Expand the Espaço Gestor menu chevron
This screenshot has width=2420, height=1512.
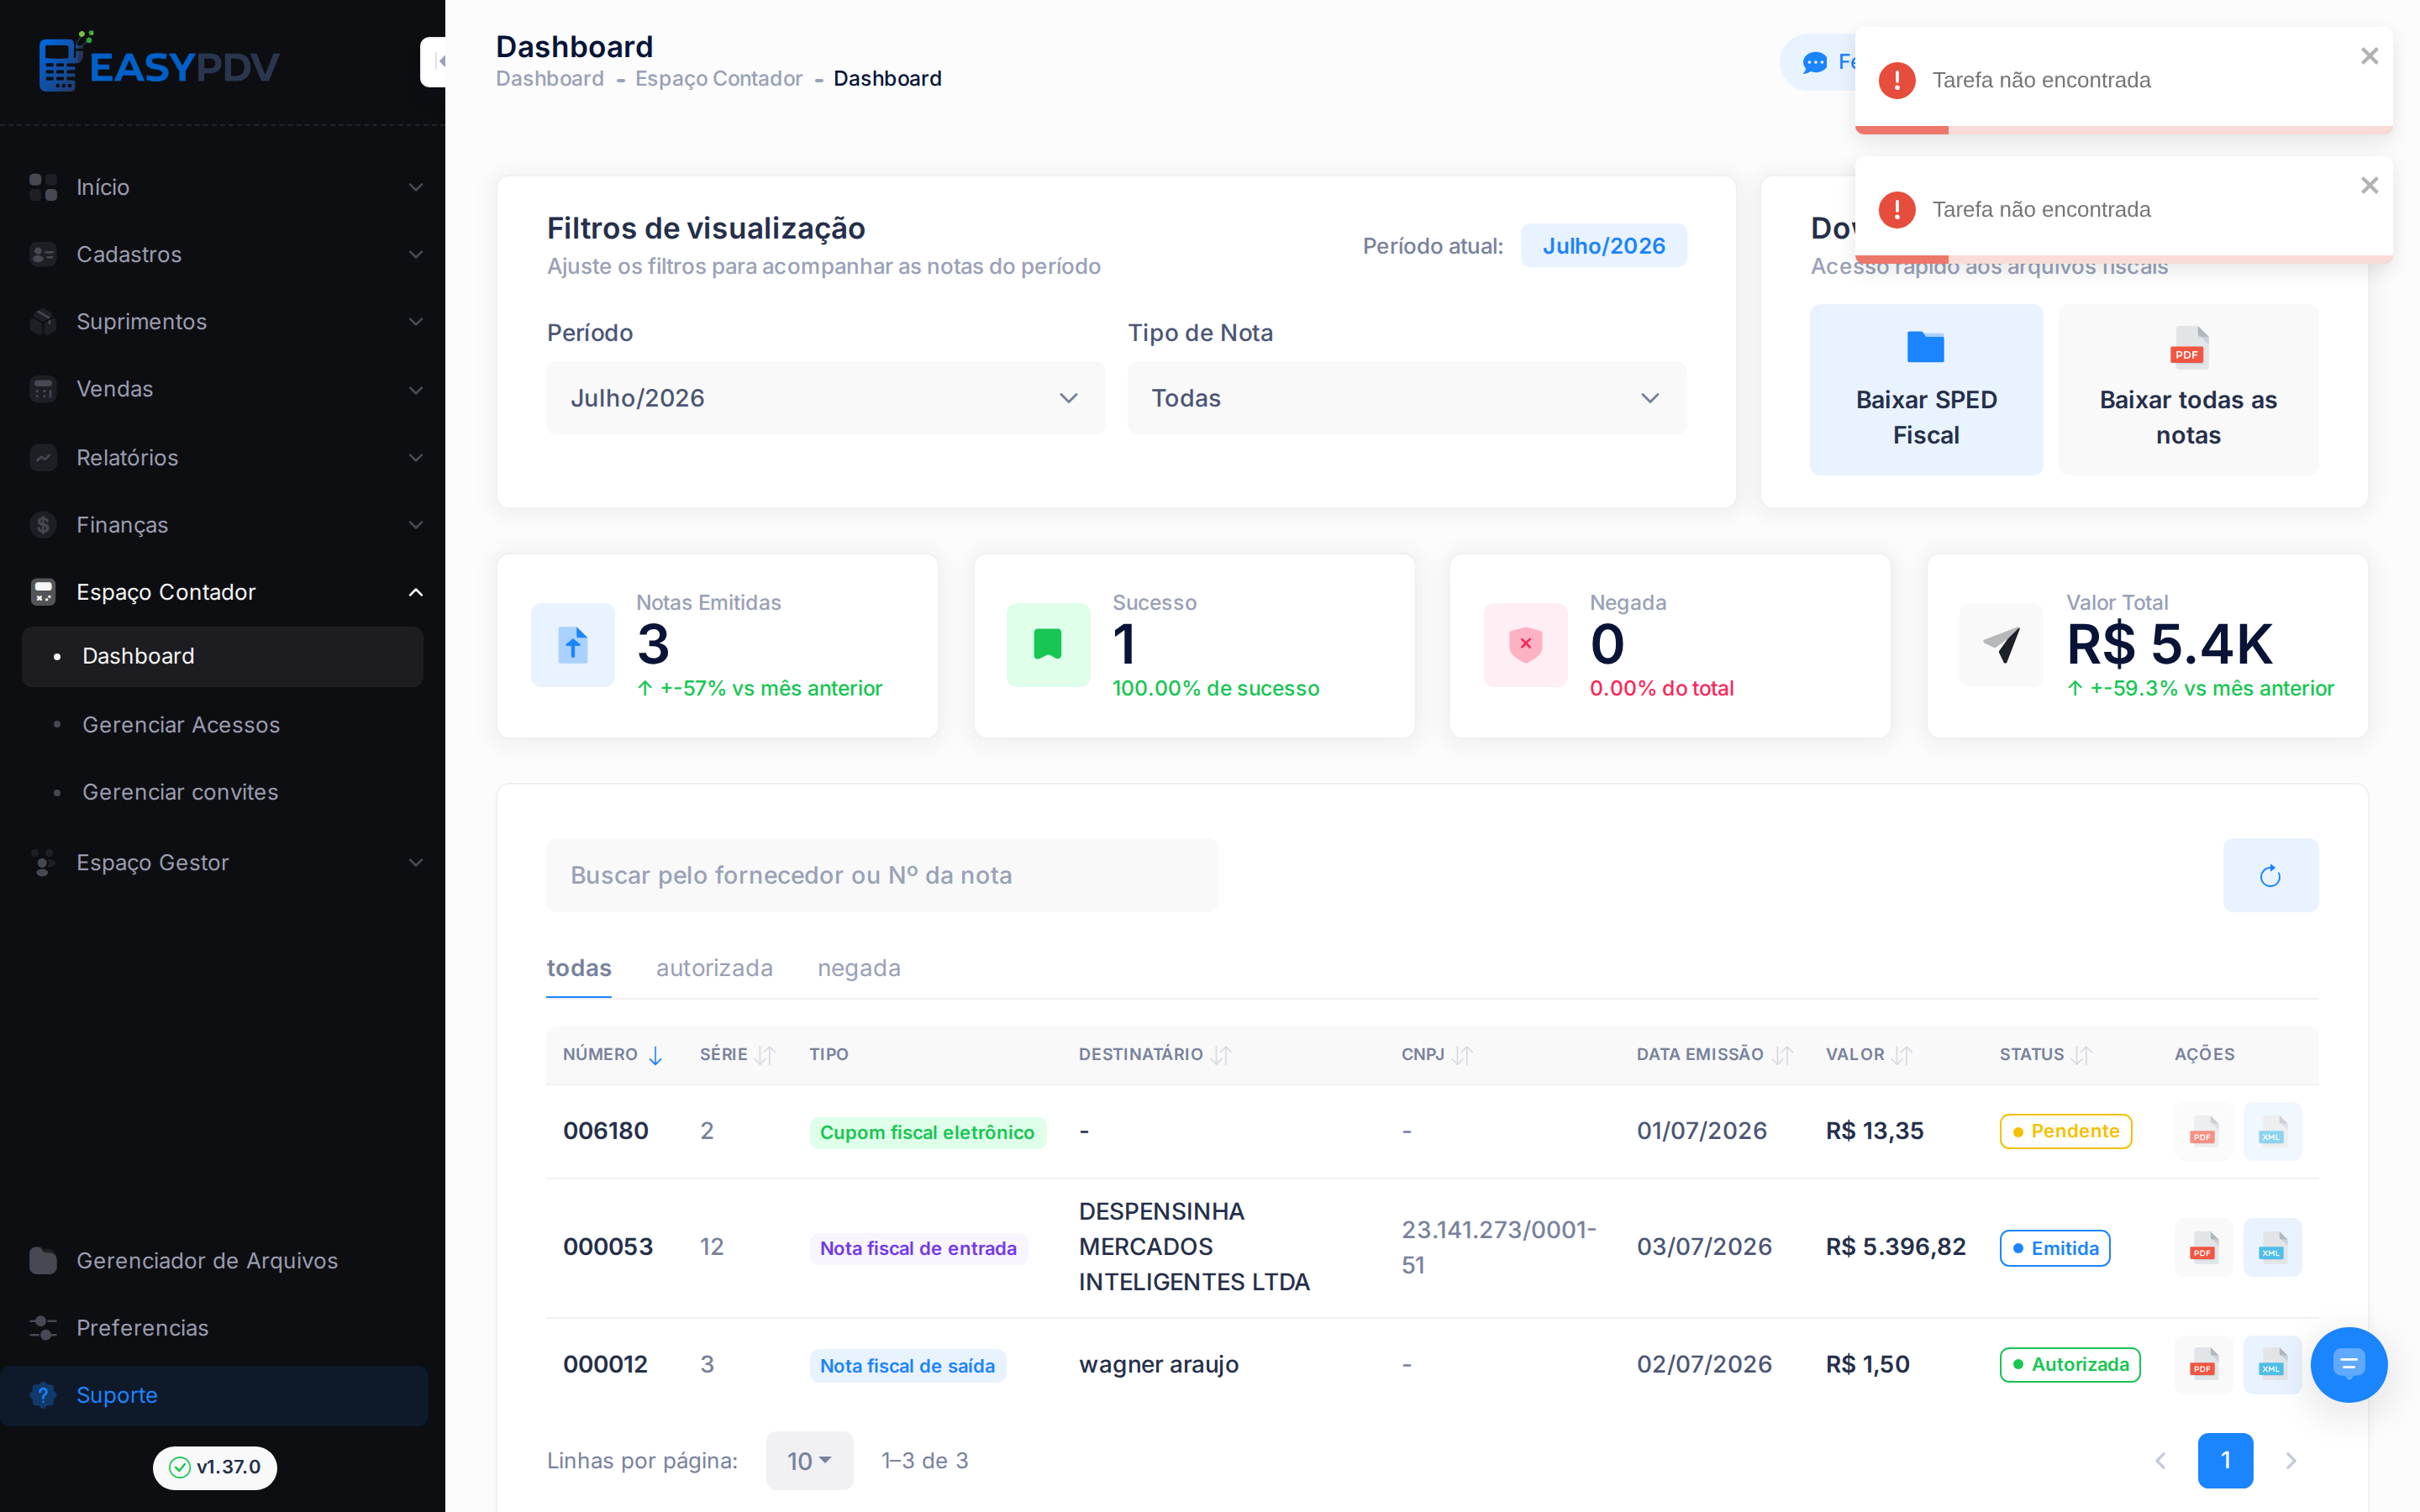coord(416,862)
